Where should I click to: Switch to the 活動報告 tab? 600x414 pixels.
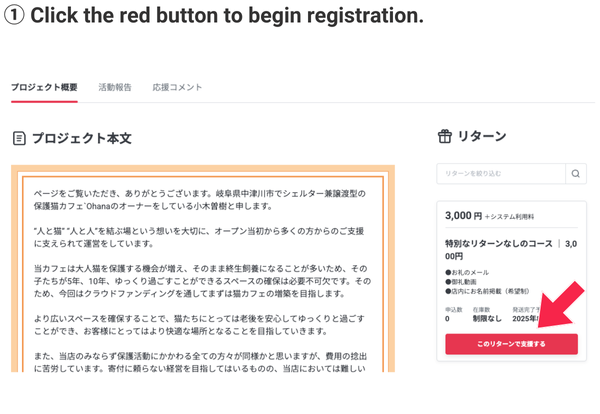click(115, 87)
